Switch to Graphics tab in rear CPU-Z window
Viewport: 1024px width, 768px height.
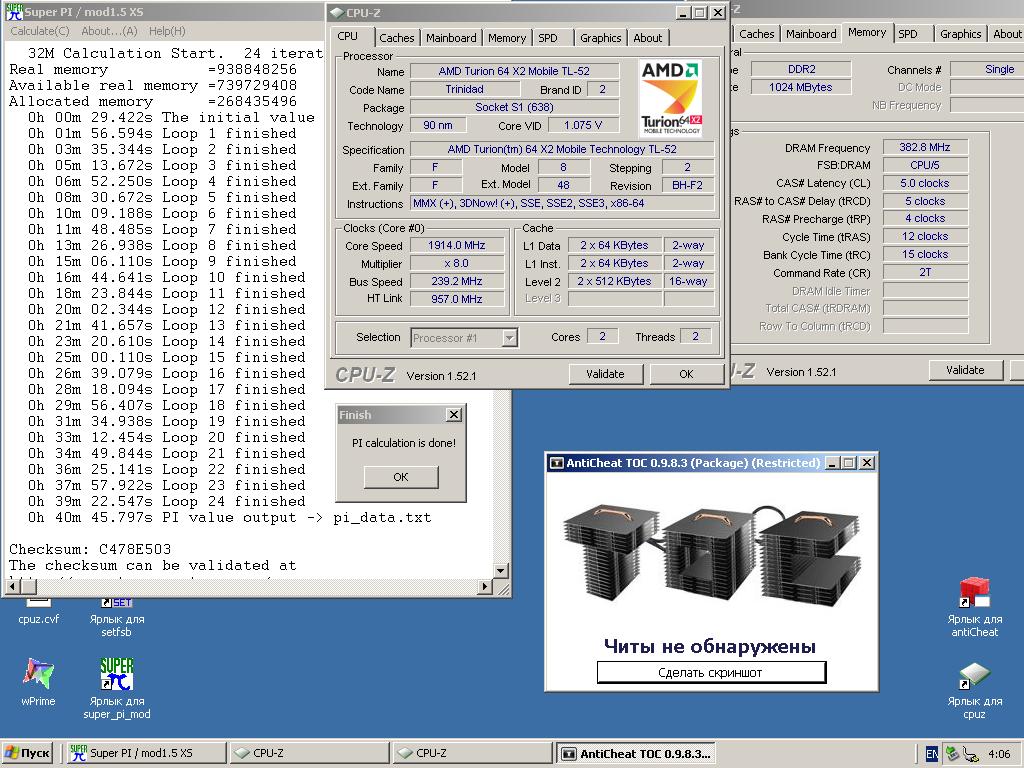tap(961, 34)
